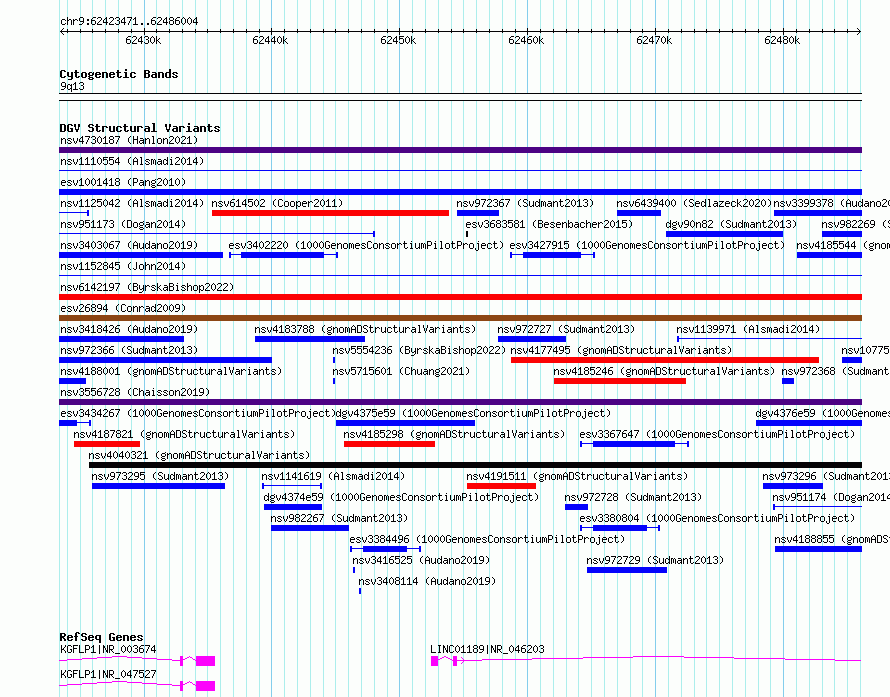Click the nsv982267 (Sudmant2013) label
This screenshot has width=890, height=697.
339,518
